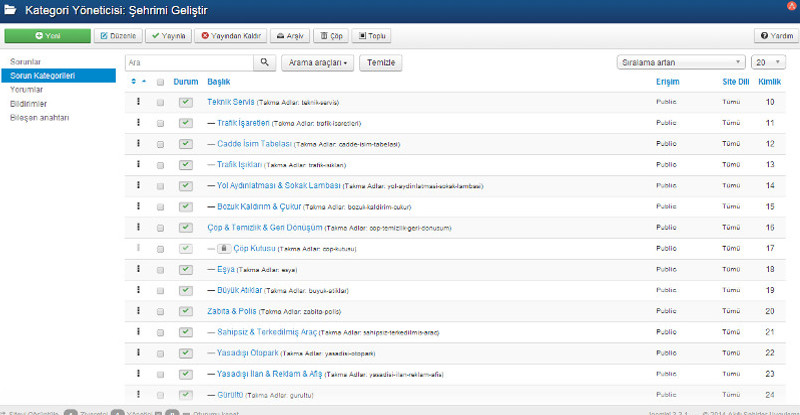The width and height of the screenshot is (800, 415).
Task: Open the Sahipsiz & Terkedilmiş Araç link
Action: [267, 332]
